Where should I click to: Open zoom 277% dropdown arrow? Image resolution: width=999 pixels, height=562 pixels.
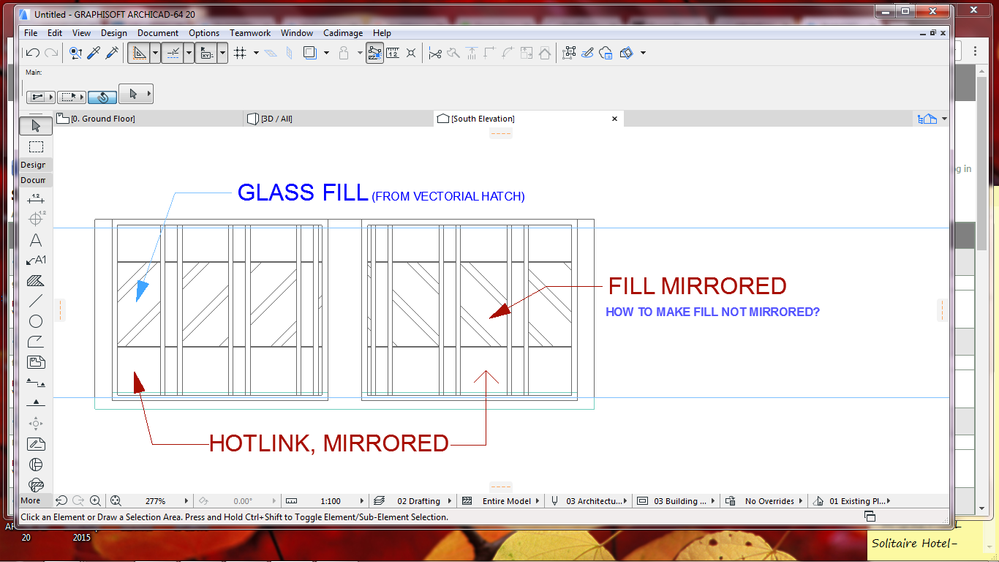point(186,501)
